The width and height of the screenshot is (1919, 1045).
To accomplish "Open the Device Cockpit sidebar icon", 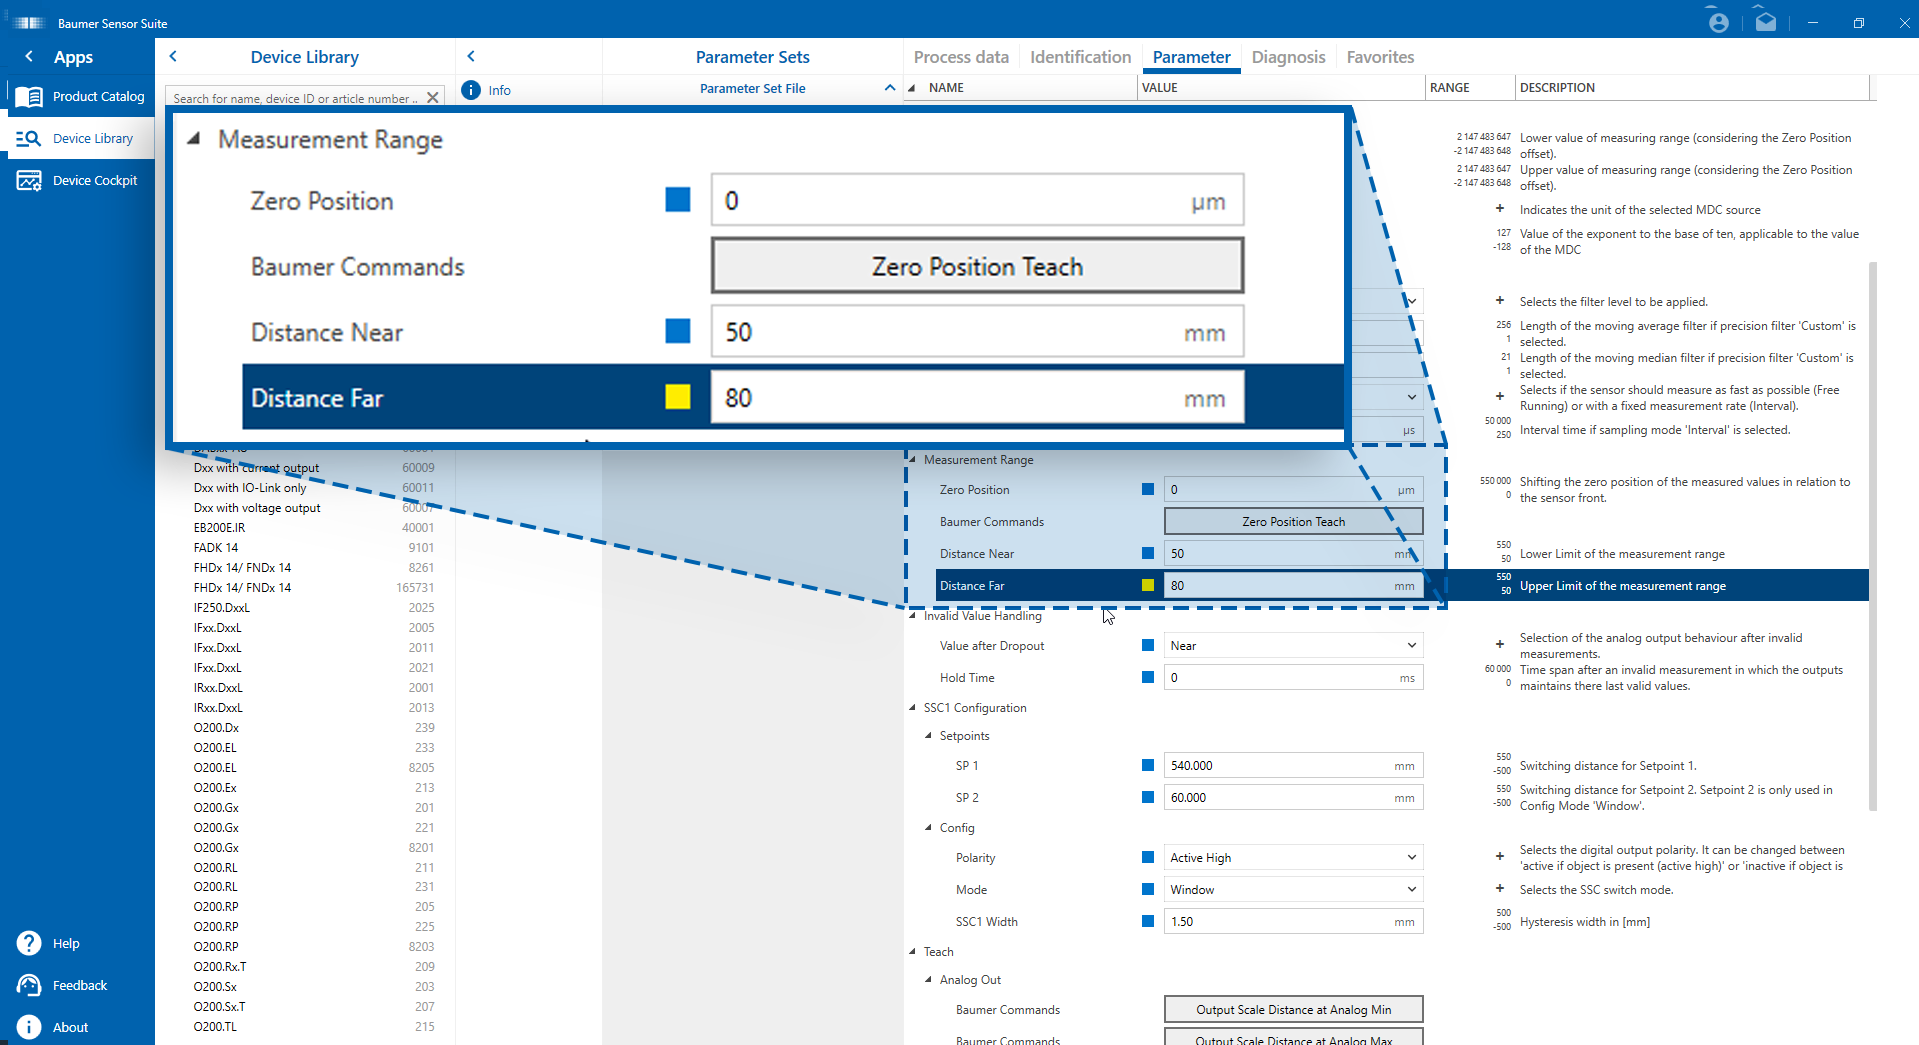I will (x=29, y=181).
